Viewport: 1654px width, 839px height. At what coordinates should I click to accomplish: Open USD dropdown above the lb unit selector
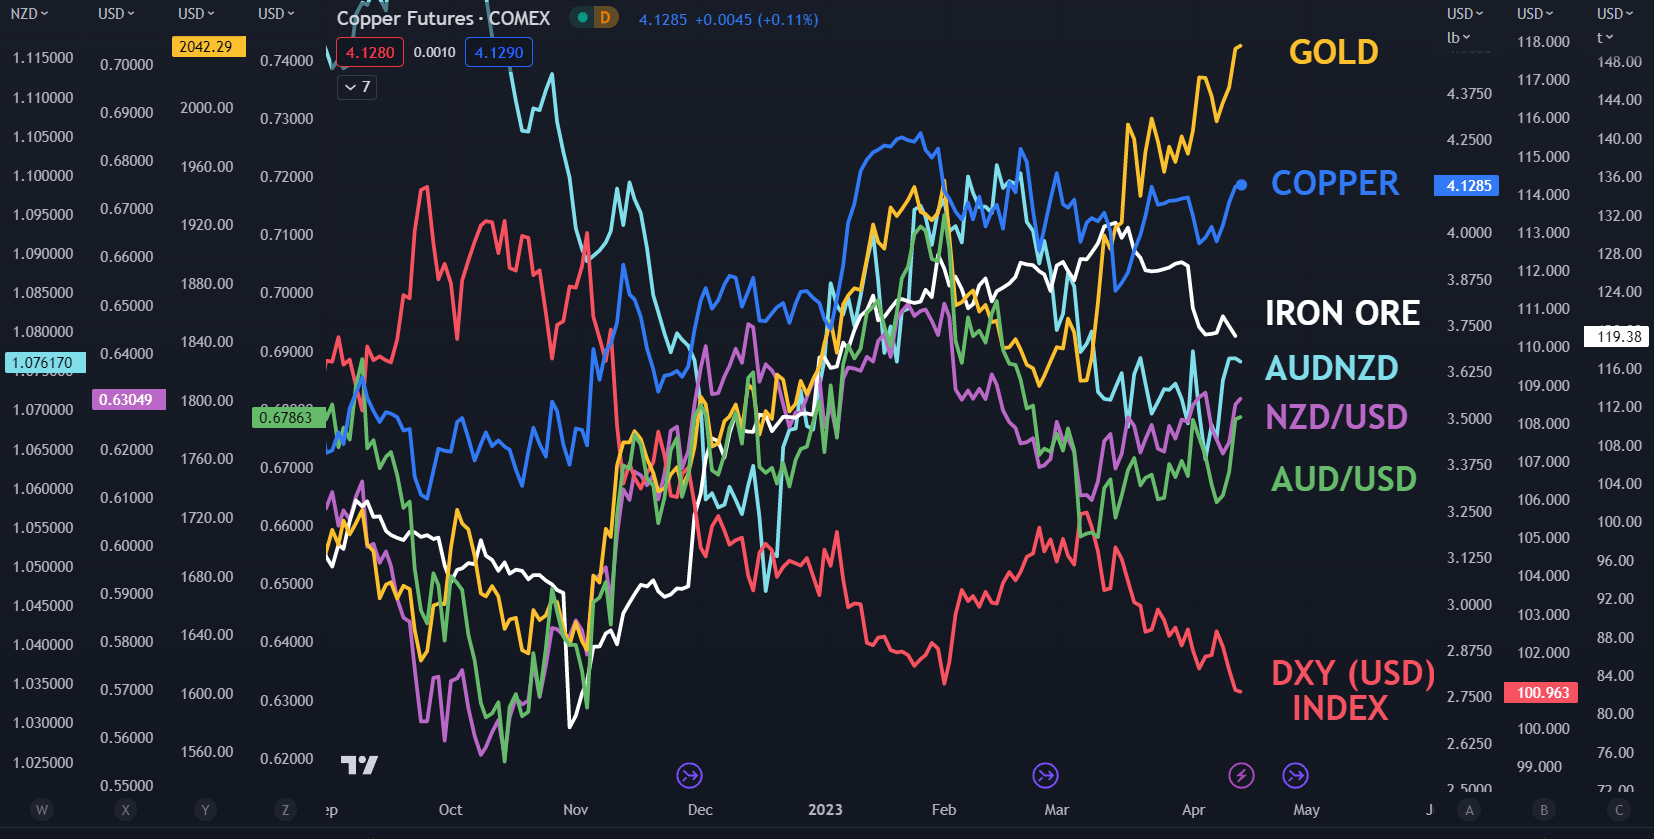[1465, 14]
